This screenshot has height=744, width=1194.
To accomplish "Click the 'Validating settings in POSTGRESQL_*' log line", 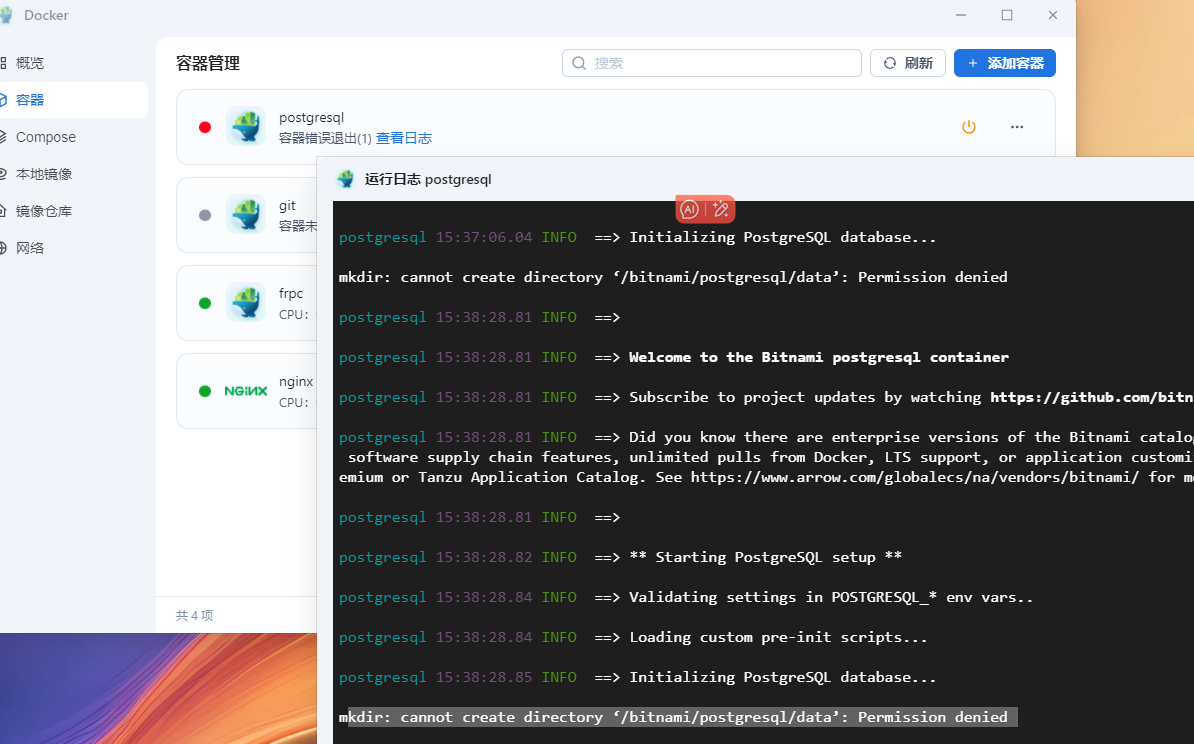I will point(831,598).
